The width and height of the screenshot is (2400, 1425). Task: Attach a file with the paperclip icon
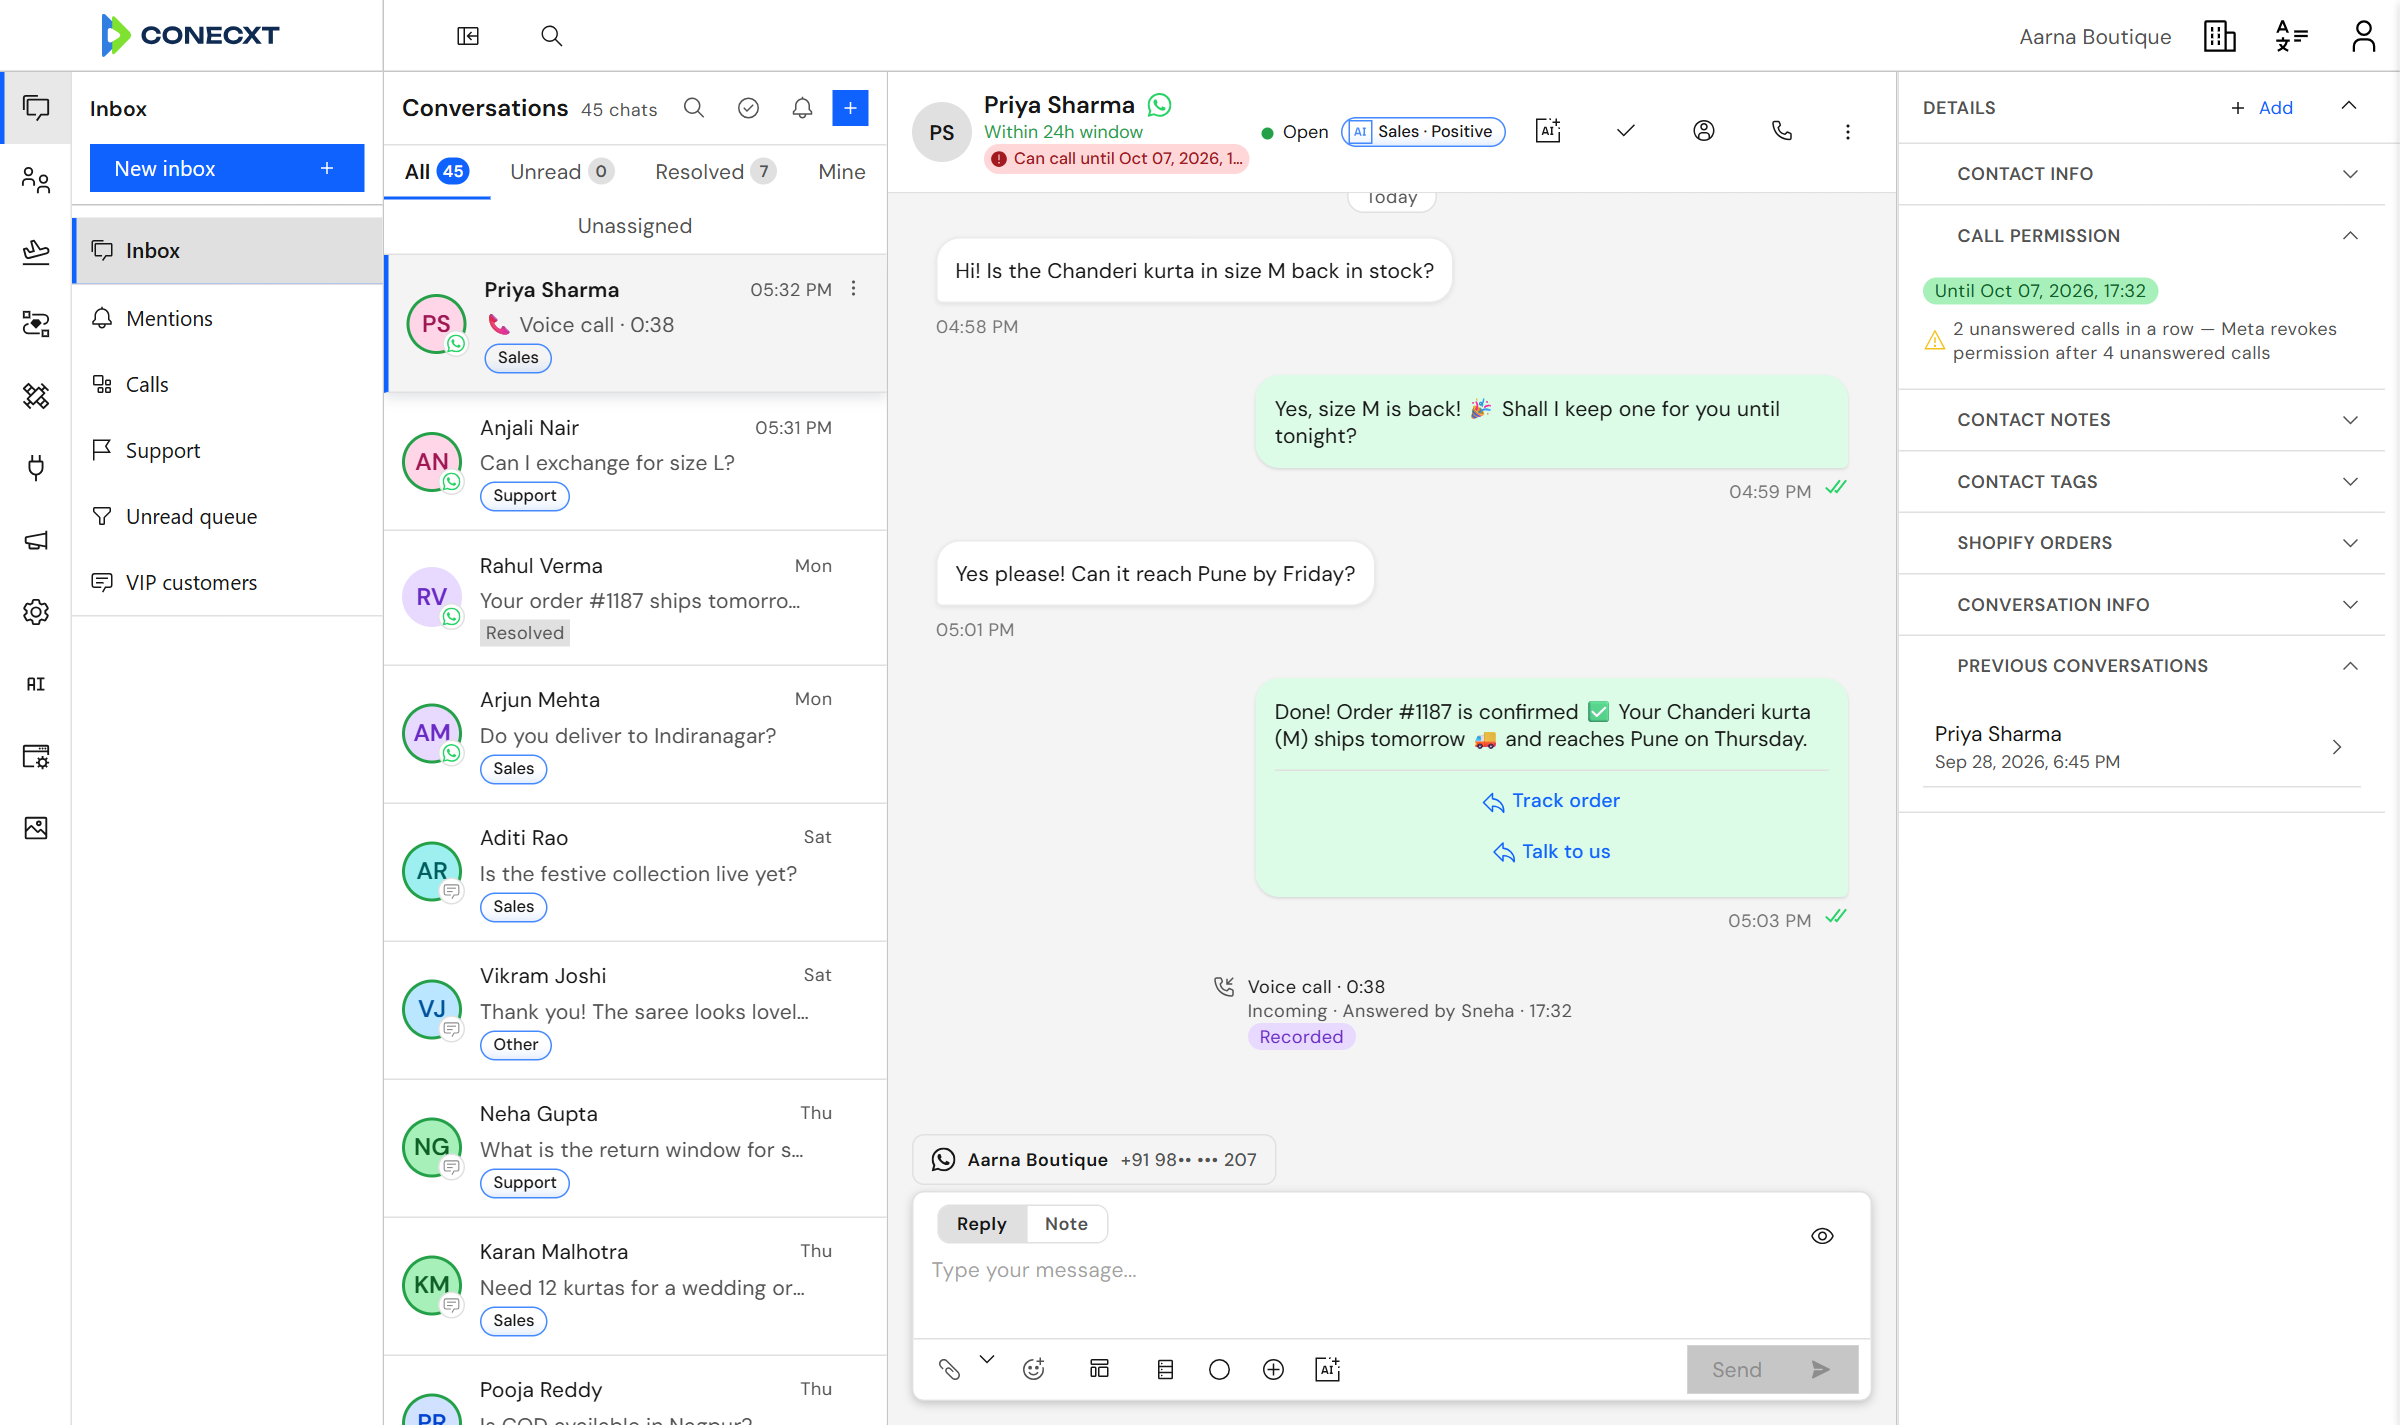[x=950, y=1369]
